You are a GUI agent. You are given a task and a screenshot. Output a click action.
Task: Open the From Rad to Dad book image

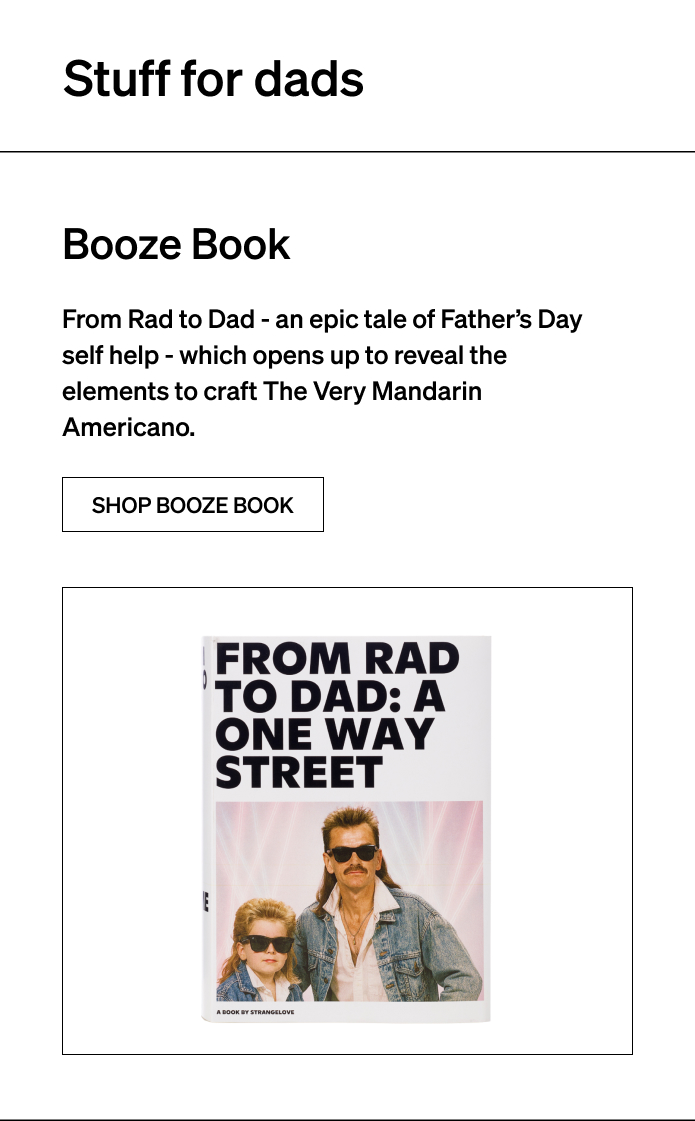[x=347, y=821]
